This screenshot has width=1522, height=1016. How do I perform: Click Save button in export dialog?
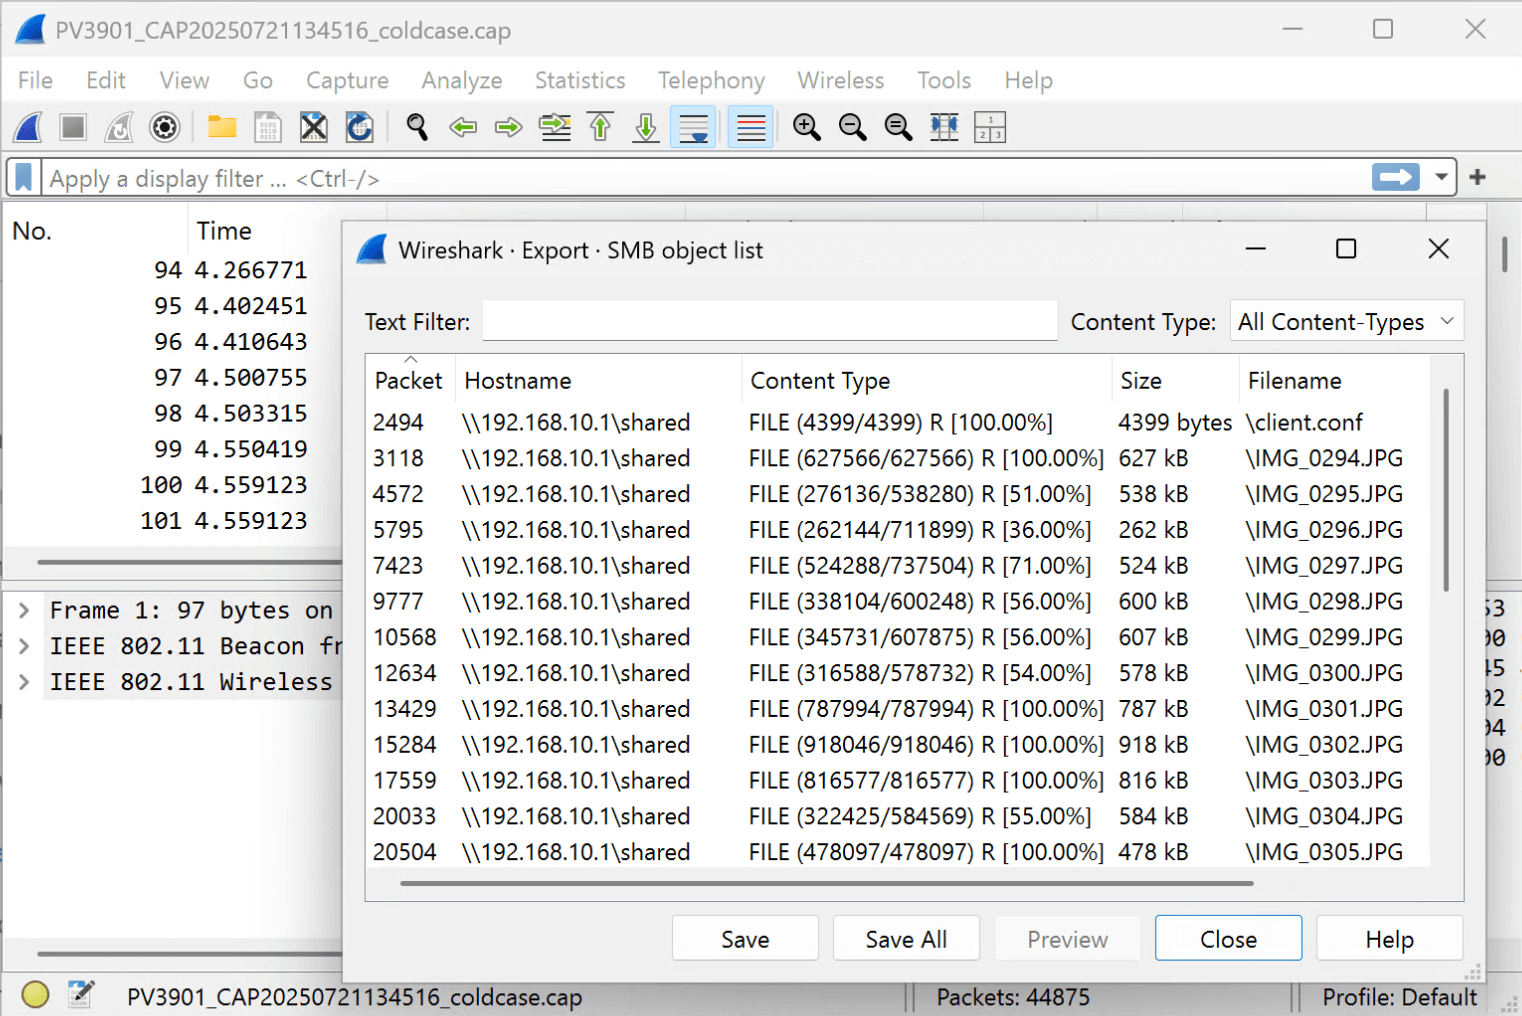click(x=745, y=938)
